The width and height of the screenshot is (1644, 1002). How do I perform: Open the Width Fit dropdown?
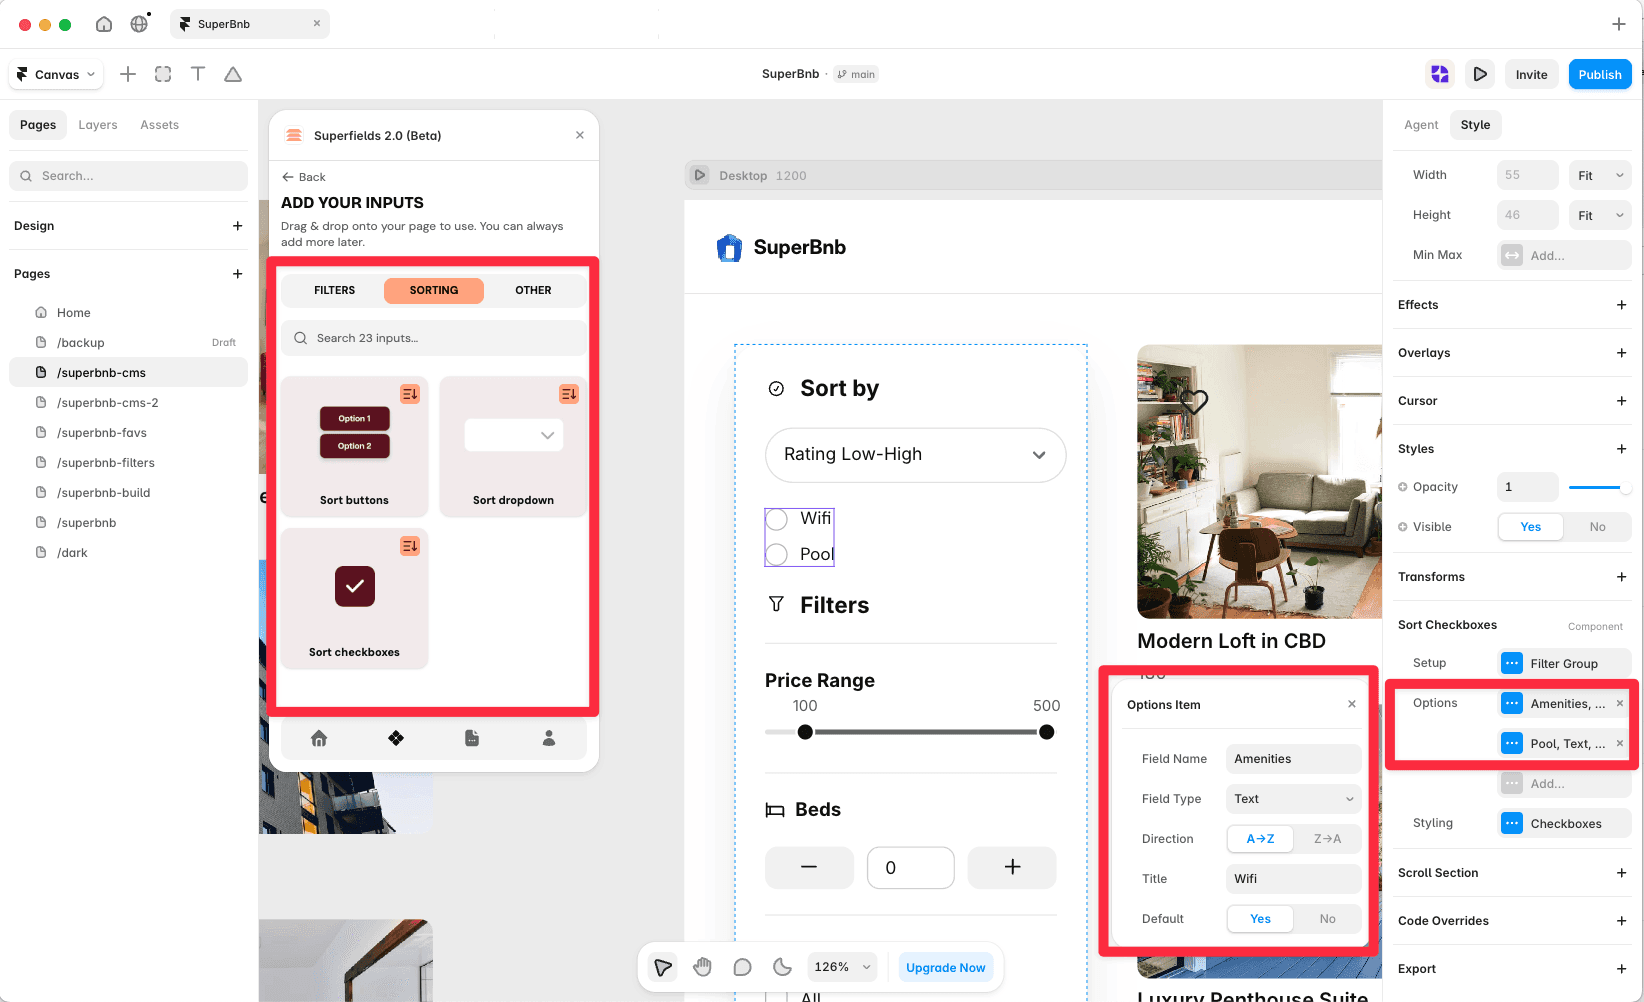1600,175
